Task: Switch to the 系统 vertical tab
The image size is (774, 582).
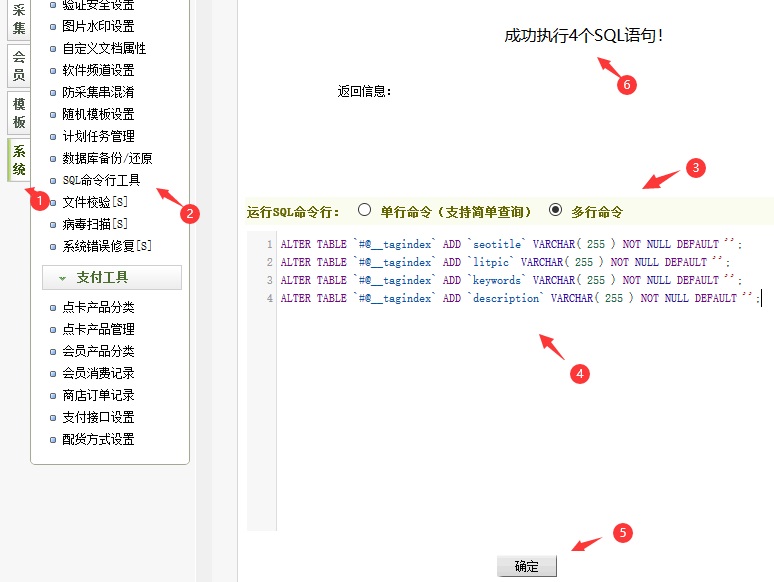Action: tap(19, 161)
